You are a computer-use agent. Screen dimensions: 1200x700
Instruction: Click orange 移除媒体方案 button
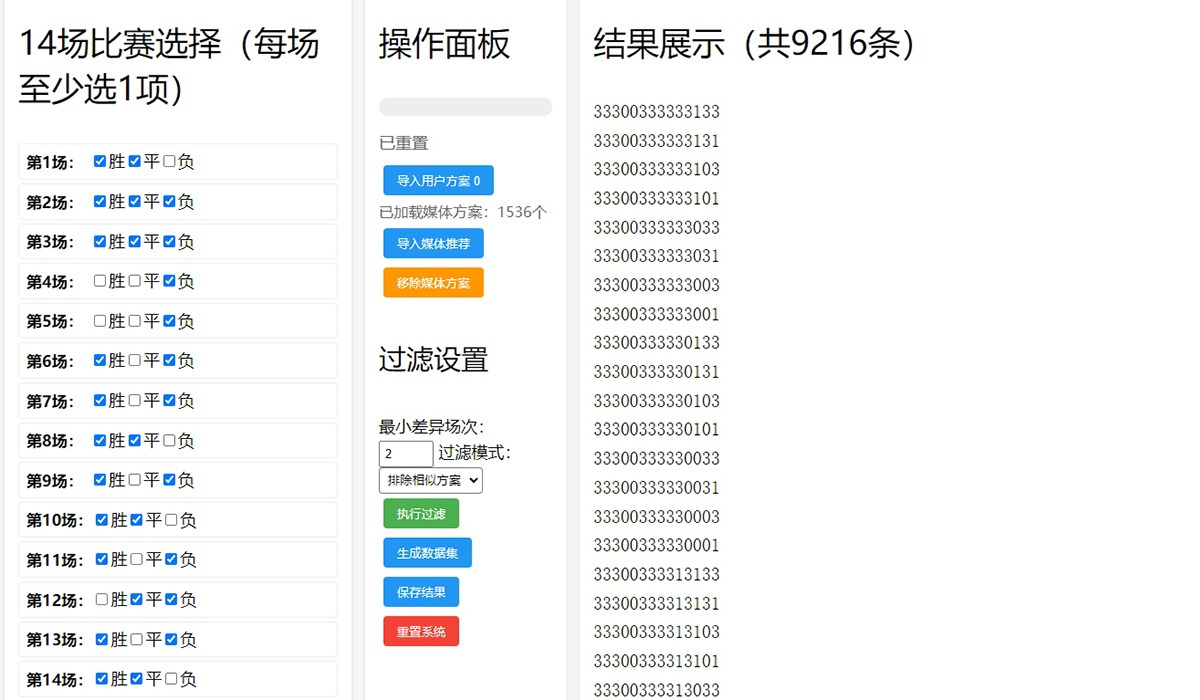point(433,283)
